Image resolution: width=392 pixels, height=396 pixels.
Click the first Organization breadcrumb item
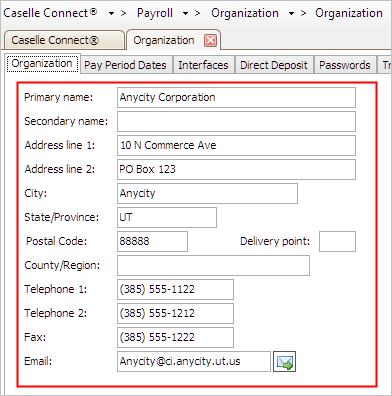[x=245, y=13]
